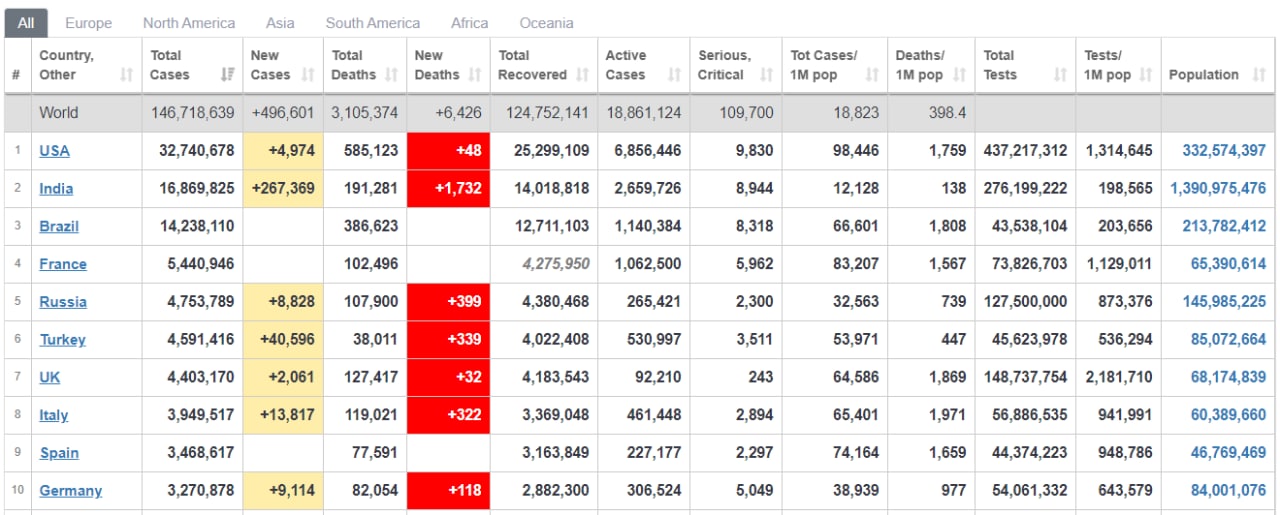
Task: Click Turkey population 85,072,664 link
Action: [1228, 340]
